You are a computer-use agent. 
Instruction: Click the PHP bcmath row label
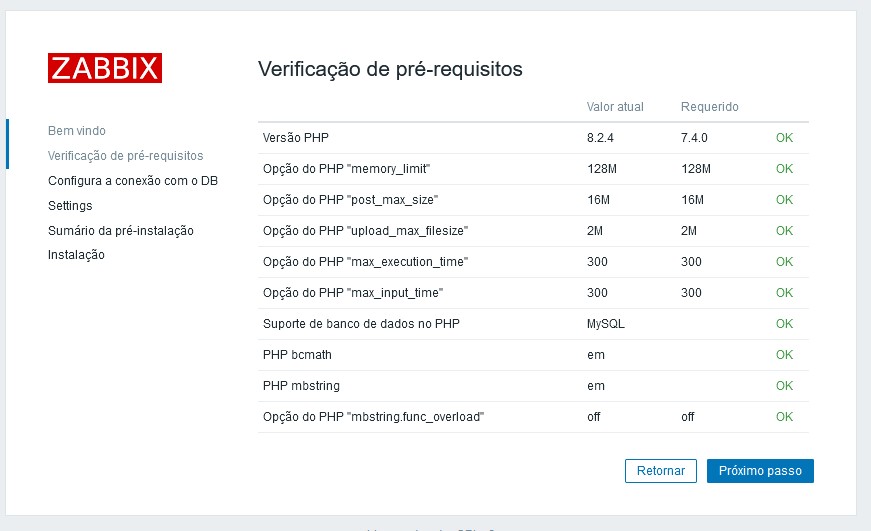click(297, 355)
